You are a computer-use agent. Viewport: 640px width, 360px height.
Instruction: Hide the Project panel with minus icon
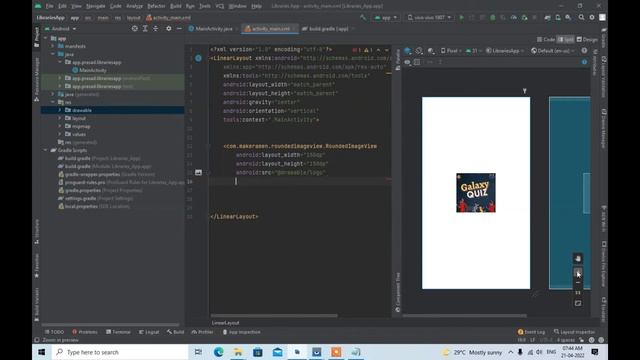[x=179, y=29]
